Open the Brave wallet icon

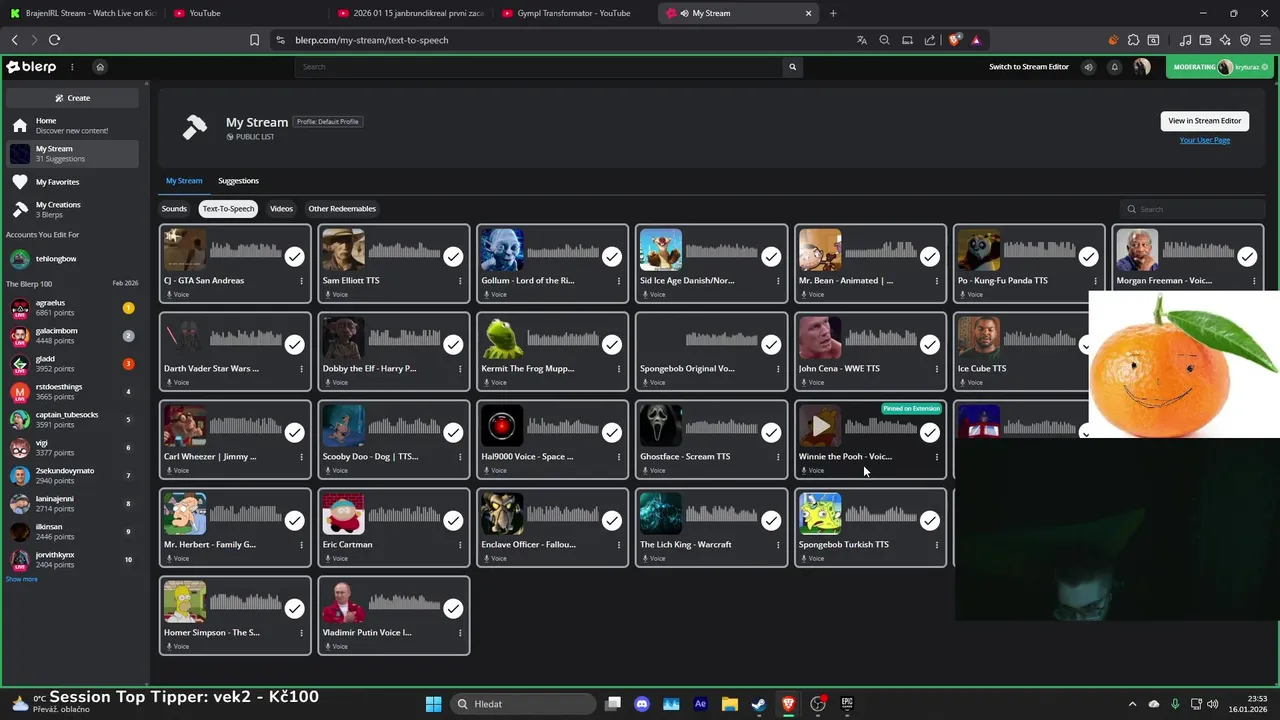1205,40
